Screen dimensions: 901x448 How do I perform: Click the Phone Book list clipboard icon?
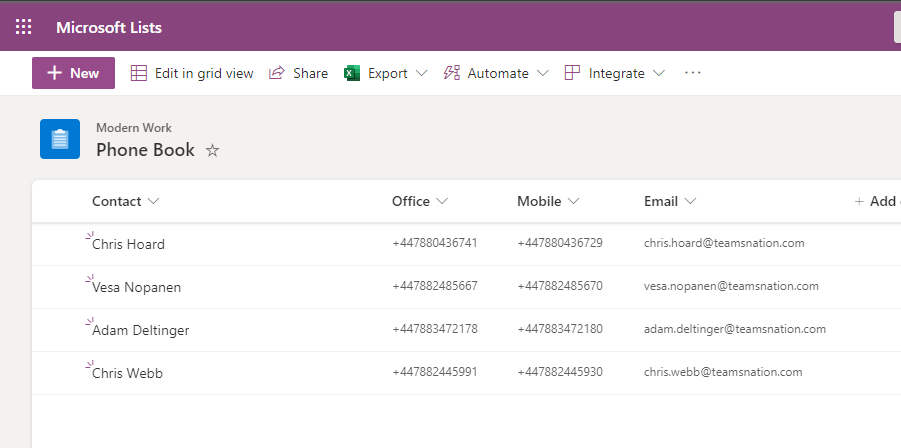[x=60, y=139]
